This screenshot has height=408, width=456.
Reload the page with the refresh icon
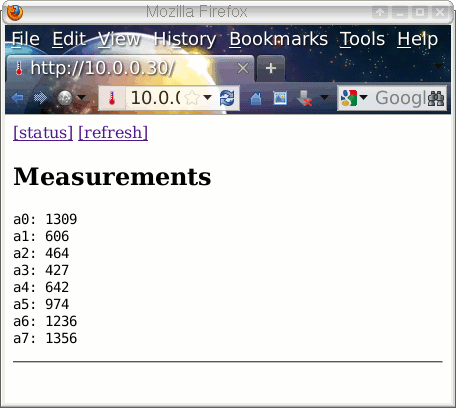pos(227,98)
